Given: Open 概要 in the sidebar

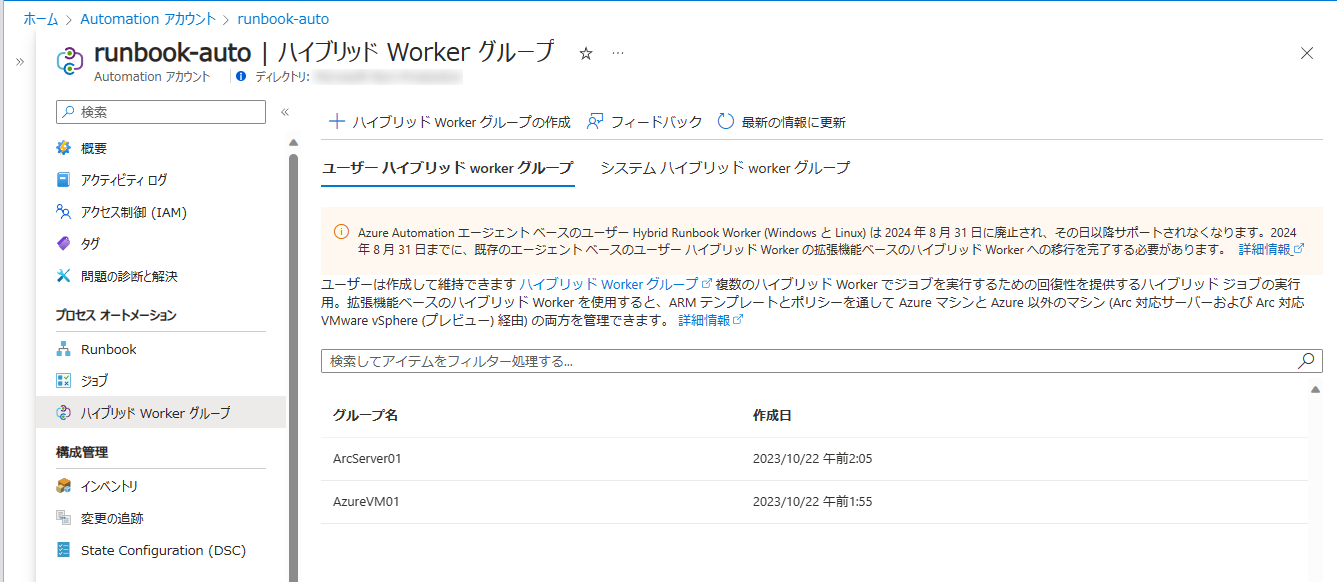Looking at the screenshot, I should coord(94,148).
